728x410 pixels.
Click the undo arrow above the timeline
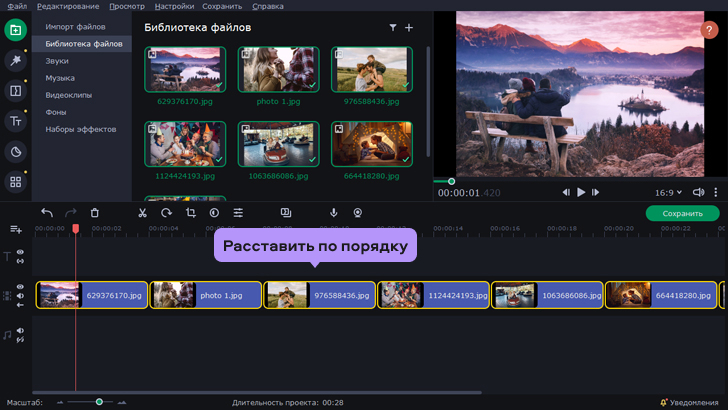point(47,213)
